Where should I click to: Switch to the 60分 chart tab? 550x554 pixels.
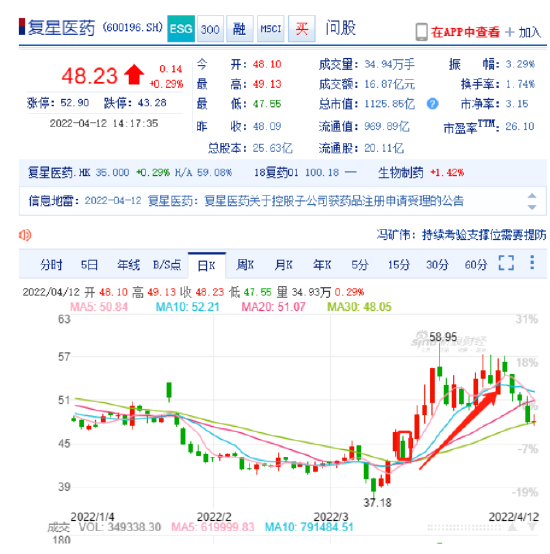pos(476,265)
